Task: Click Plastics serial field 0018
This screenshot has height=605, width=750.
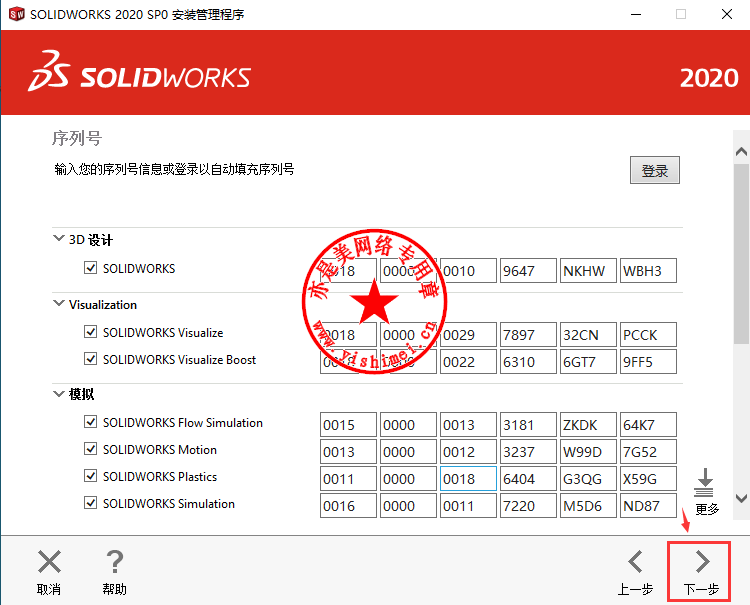Action: pyautogui.click(x=468, y=479)
